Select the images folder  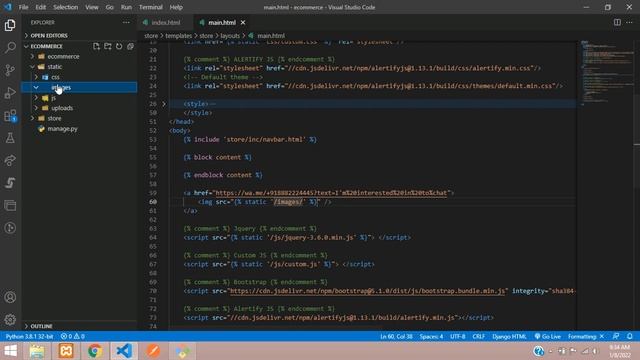click(x=80, y=87)
